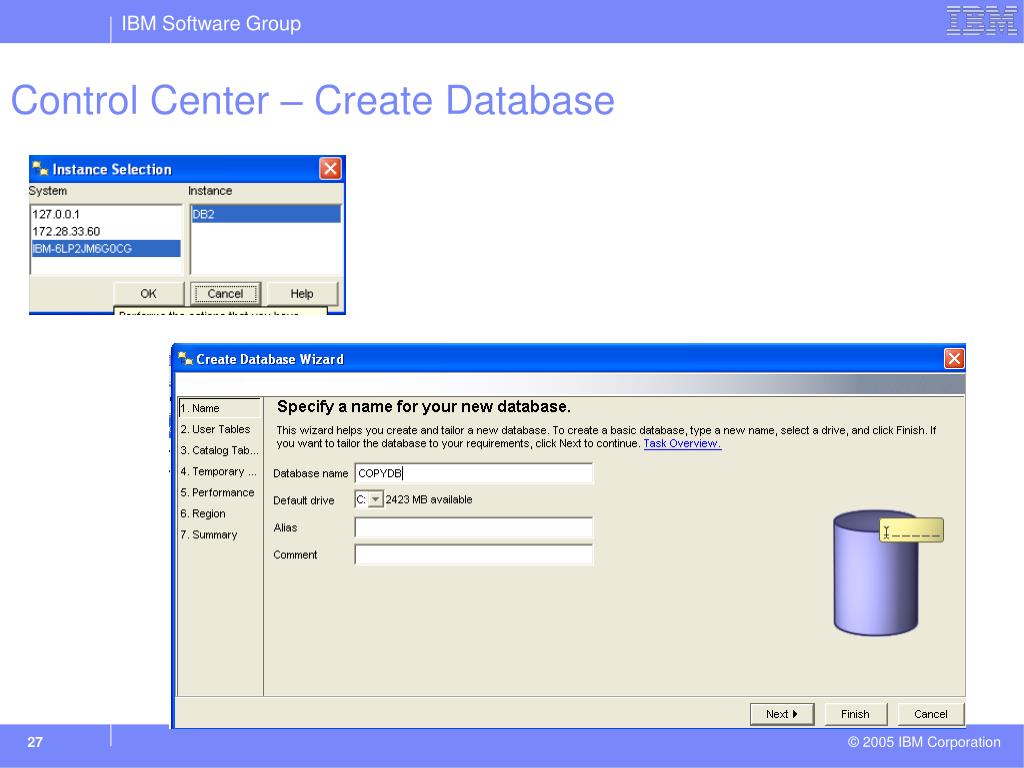Close the Instance Selection dialog
The height and width of the screenshot is (768, 1024).
(330, 169)
